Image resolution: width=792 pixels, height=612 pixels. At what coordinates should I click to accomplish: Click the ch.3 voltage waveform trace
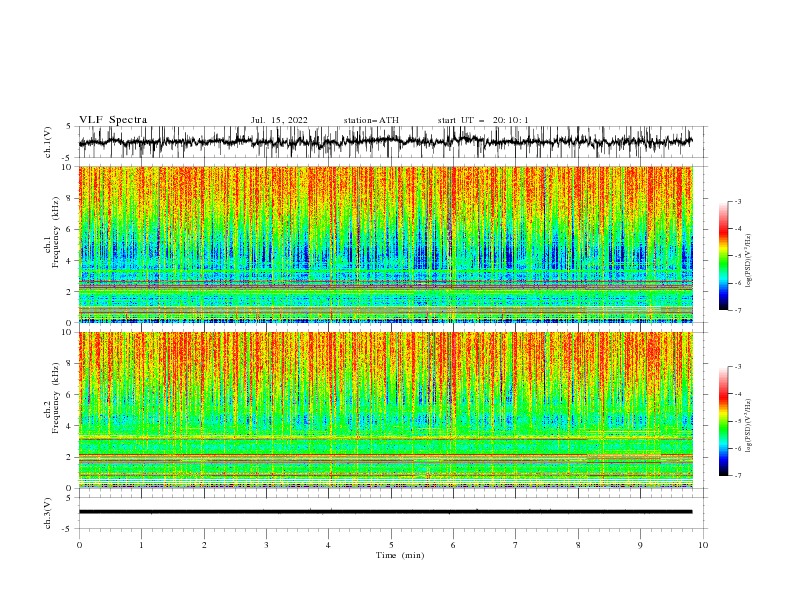385,512
